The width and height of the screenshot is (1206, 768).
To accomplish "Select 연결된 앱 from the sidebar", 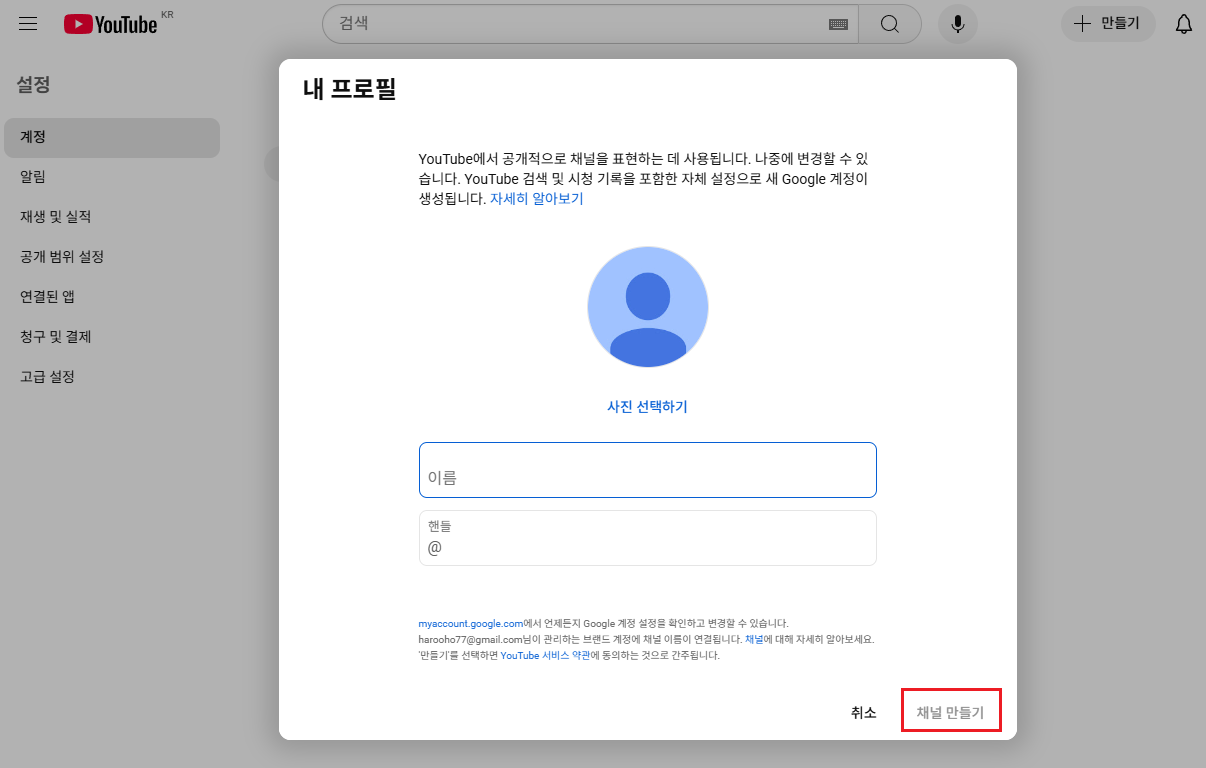I will tap(112, 296).
